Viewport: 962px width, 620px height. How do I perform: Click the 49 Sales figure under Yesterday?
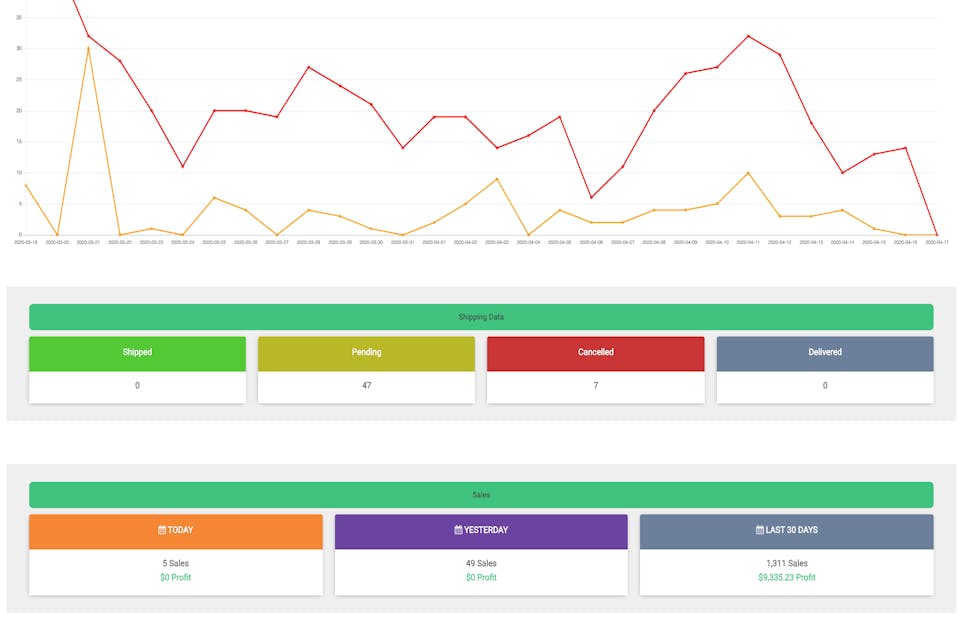481,564
